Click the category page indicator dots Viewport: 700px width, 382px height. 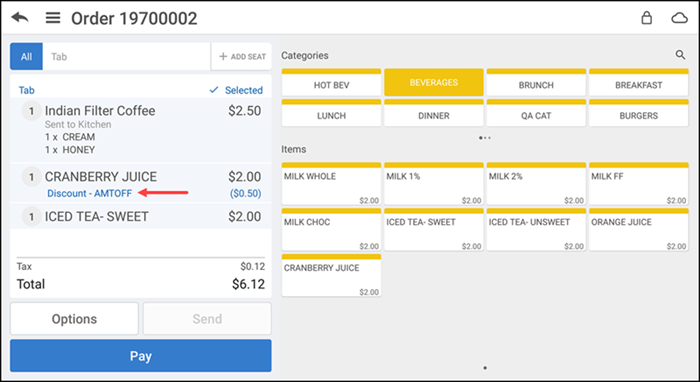tap(485, 138)
